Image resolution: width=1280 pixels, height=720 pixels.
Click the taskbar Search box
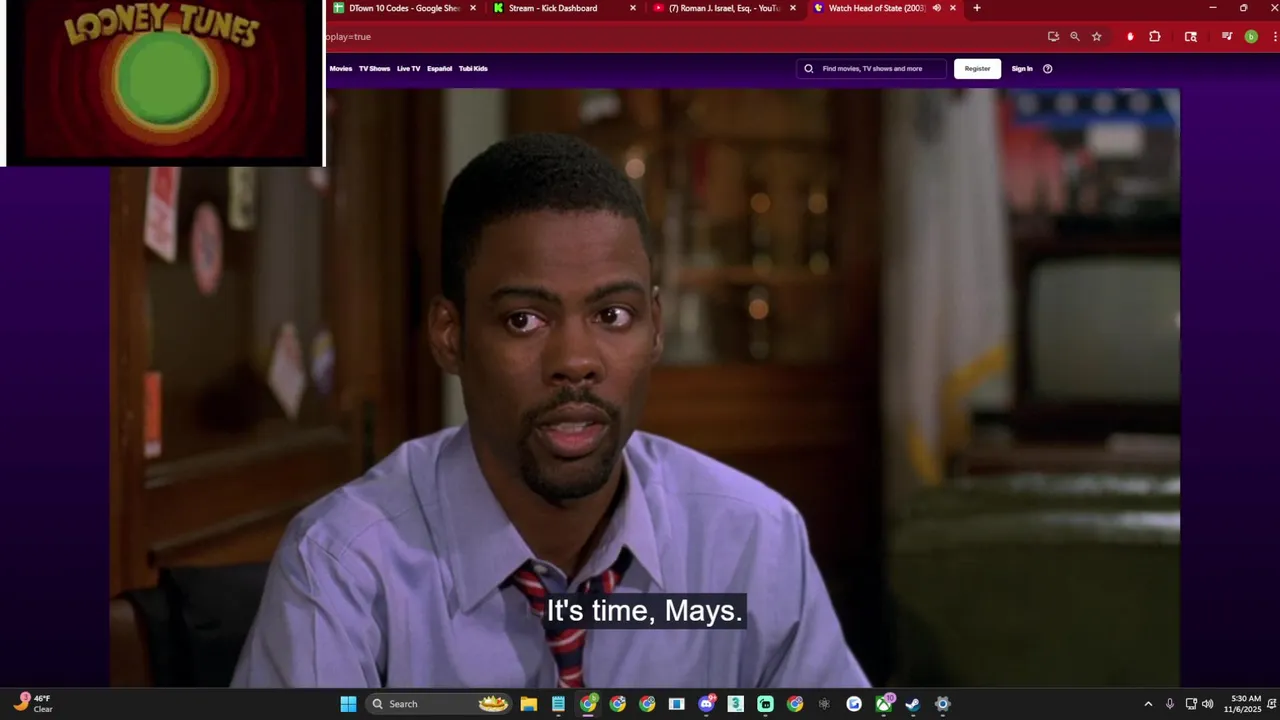pos(439,704)
